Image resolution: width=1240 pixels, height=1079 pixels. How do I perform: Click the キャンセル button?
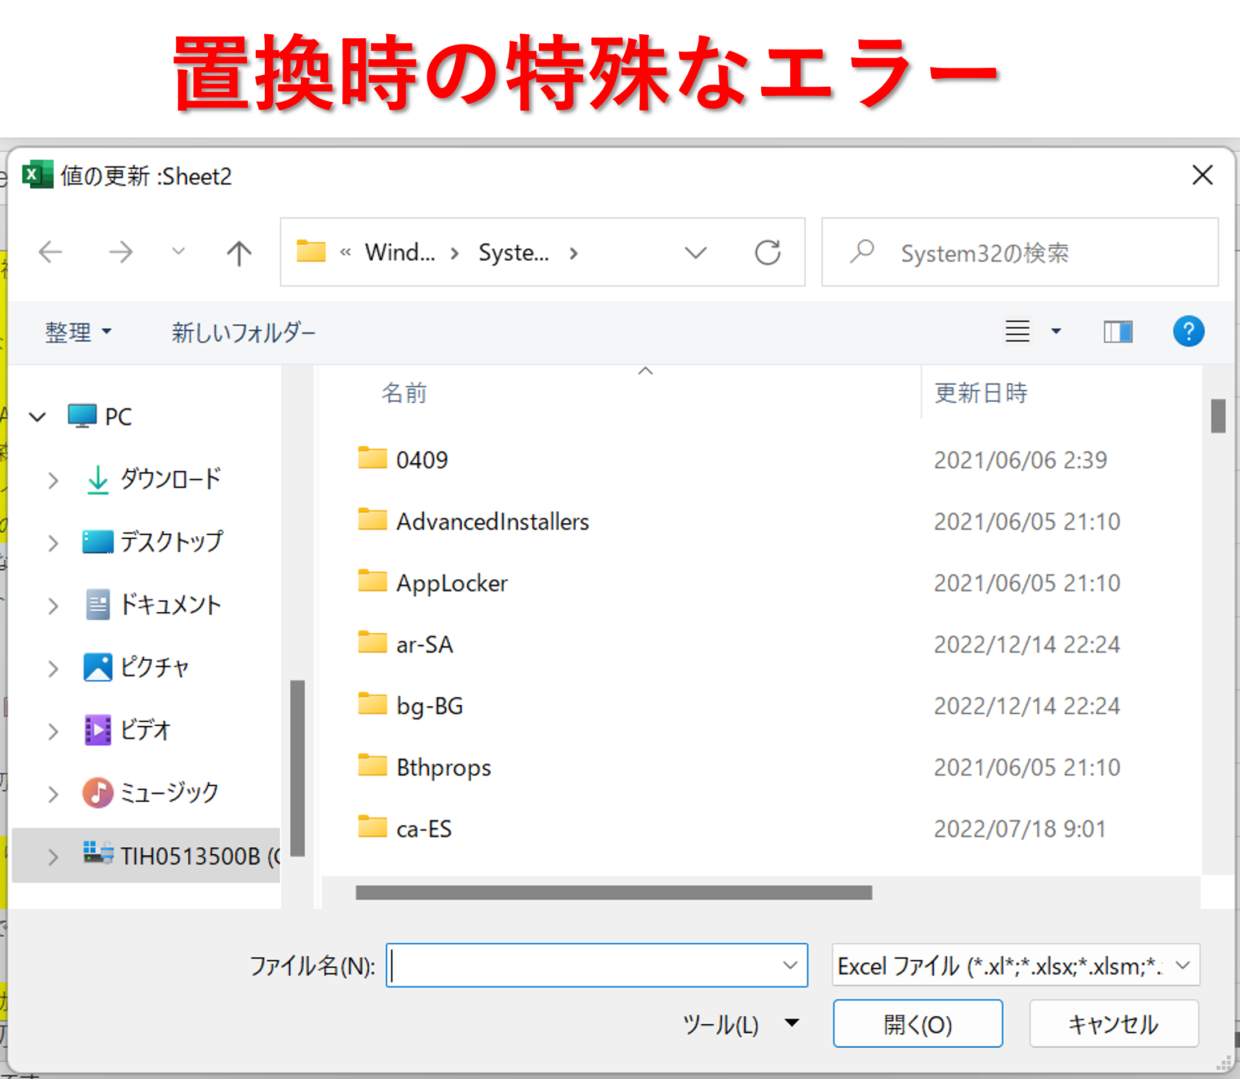point(1114,1024)
